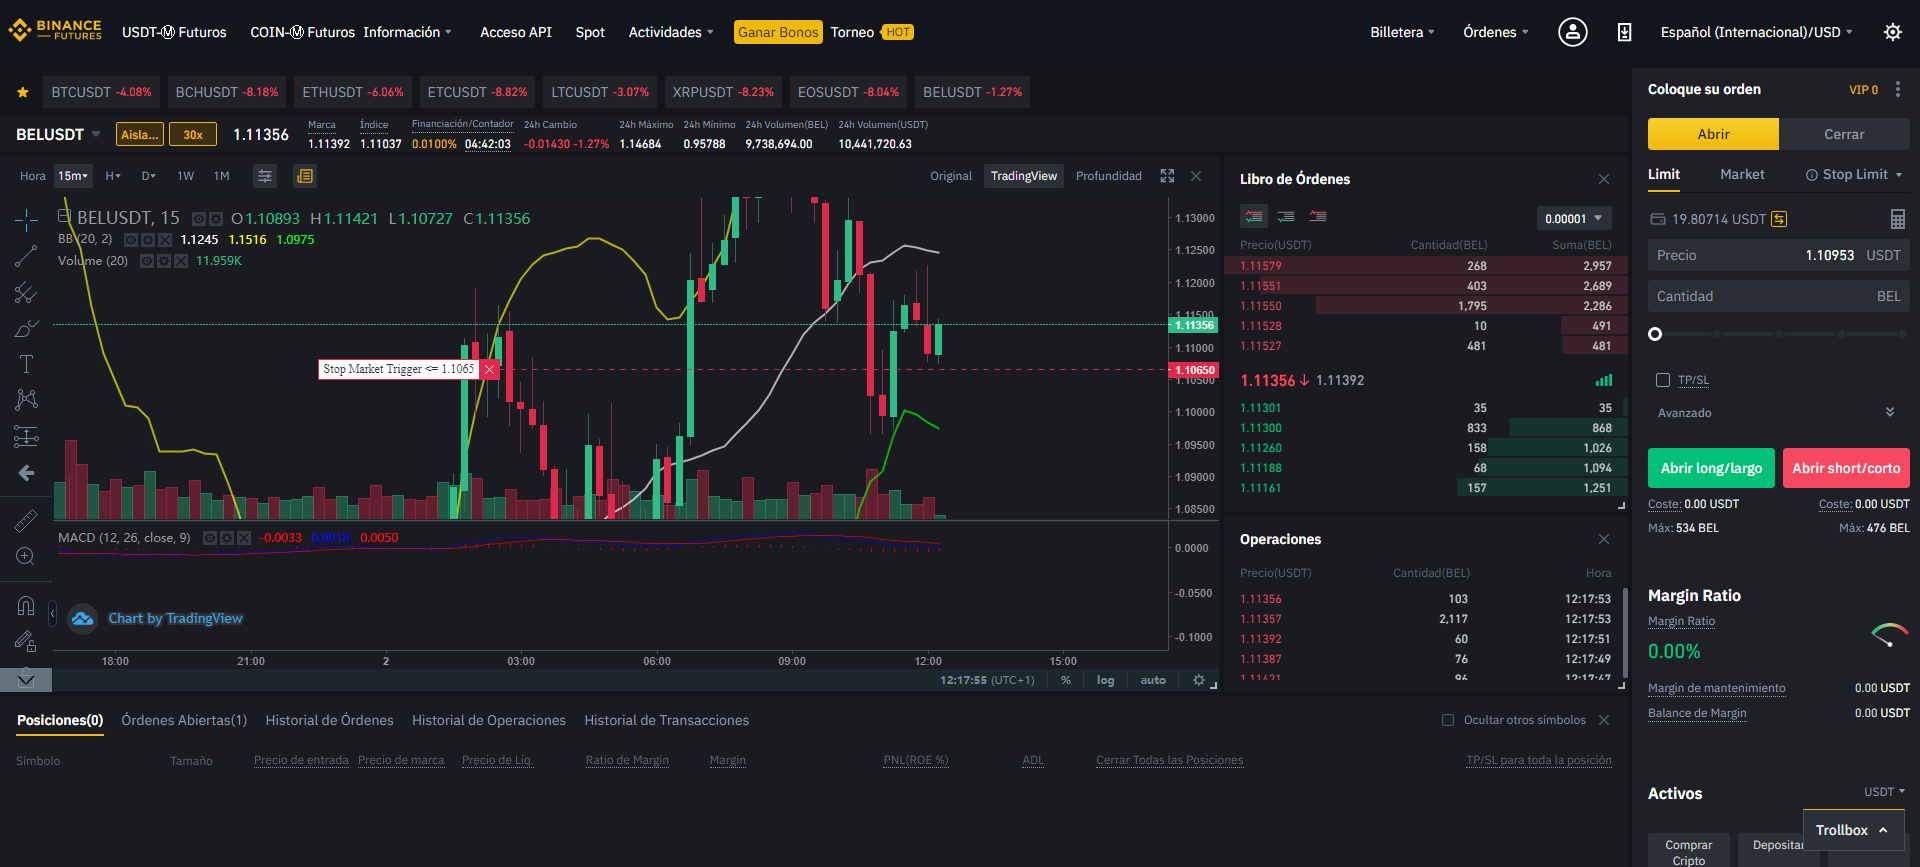Check Ocultar otros símbolos
The width and height of the screenshot is (1920, 867).
tap(1447, 720)
